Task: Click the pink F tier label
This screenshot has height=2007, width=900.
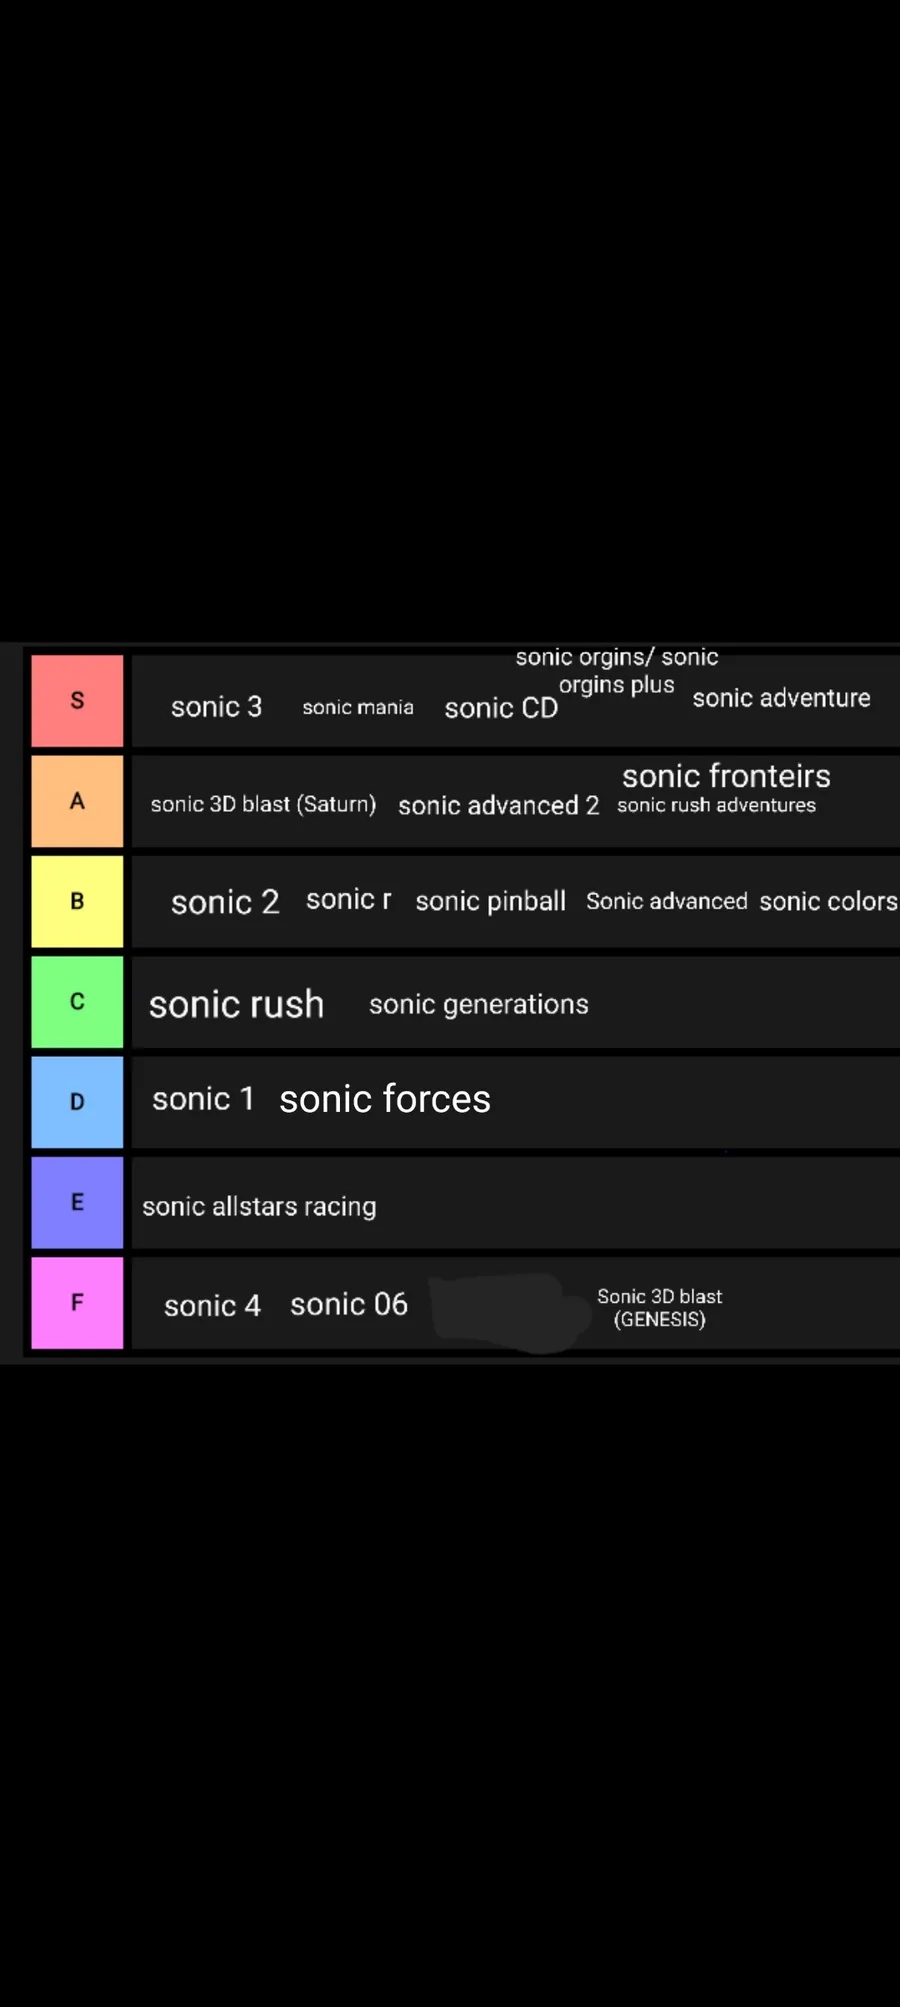Action: click(x=77, y=1303)
